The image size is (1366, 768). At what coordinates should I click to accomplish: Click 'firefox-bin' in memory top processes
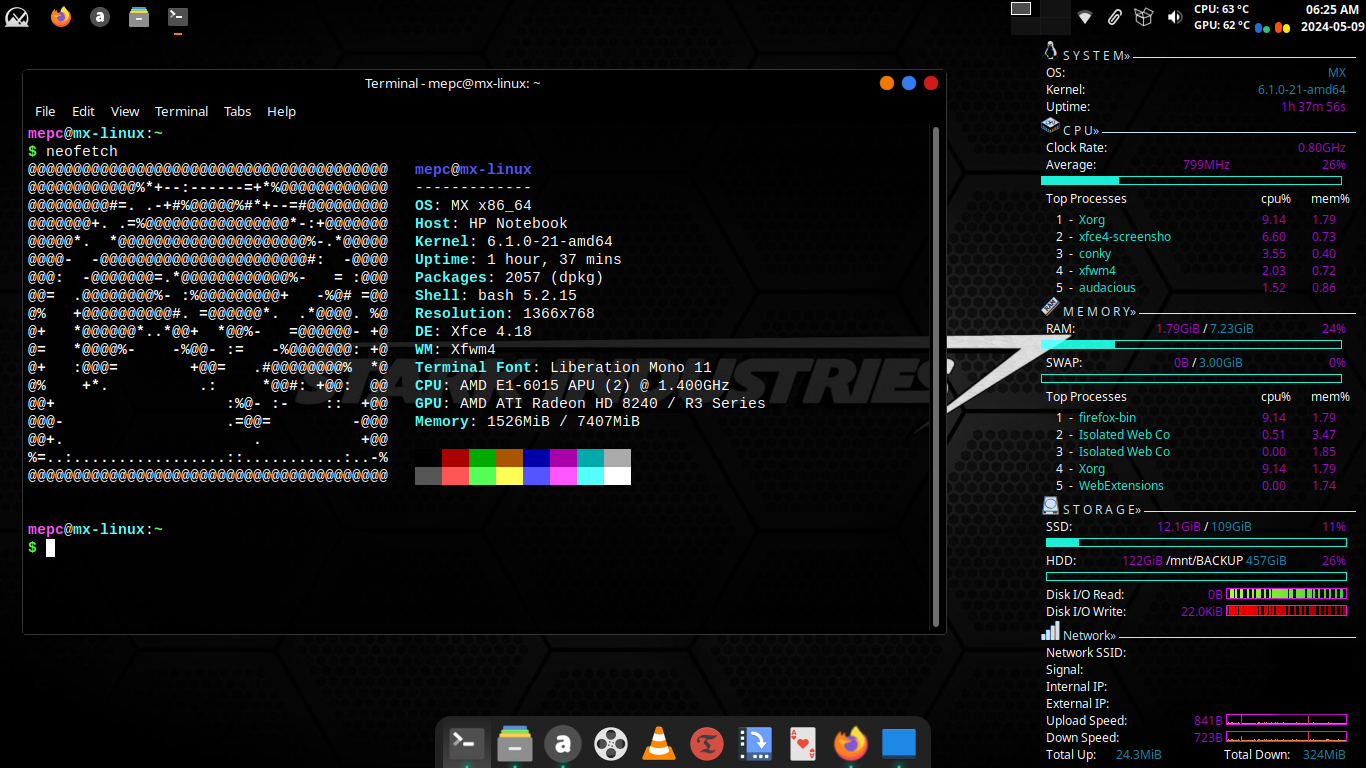coord(1107,418)
